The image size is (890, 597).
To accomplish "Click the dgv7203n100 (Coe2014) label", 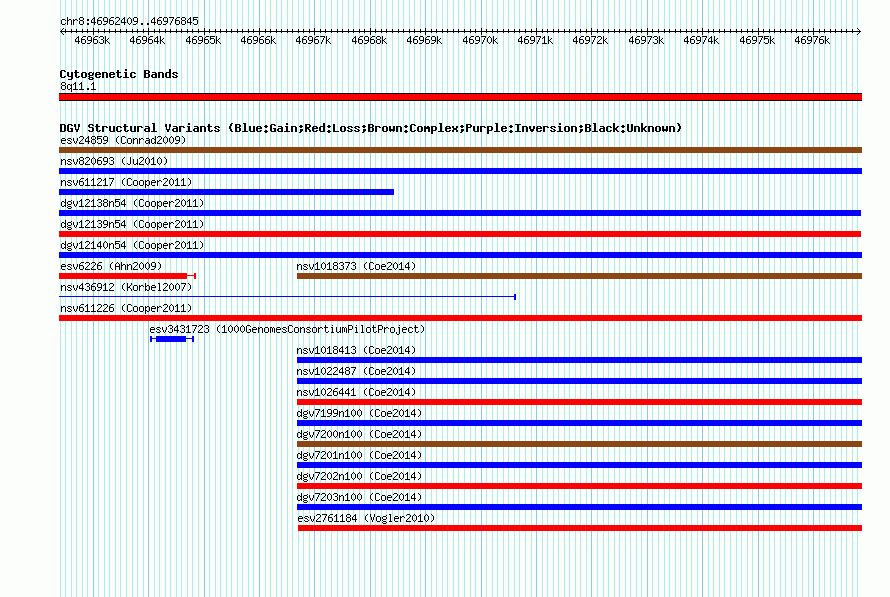I will pos(359,497).
